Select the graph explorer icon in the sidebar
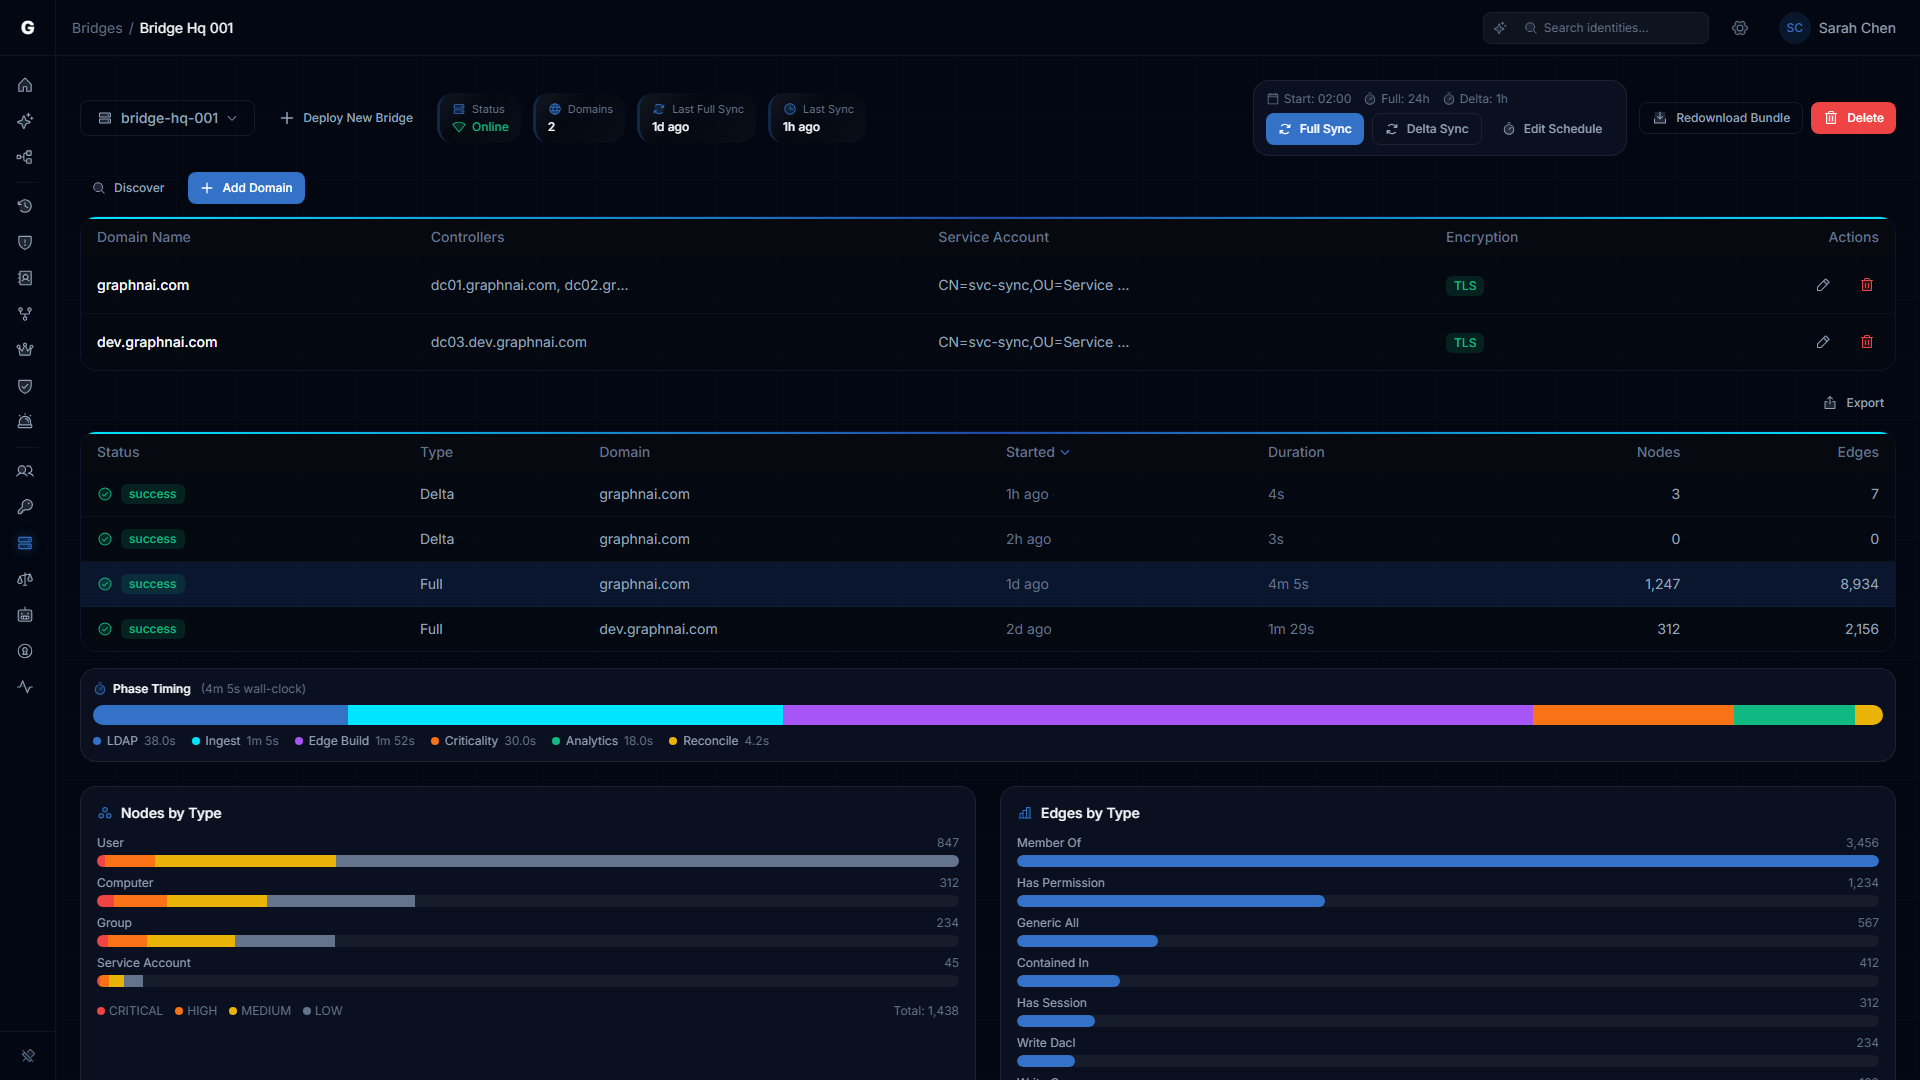1920x1080 pixels. point(25,157)
